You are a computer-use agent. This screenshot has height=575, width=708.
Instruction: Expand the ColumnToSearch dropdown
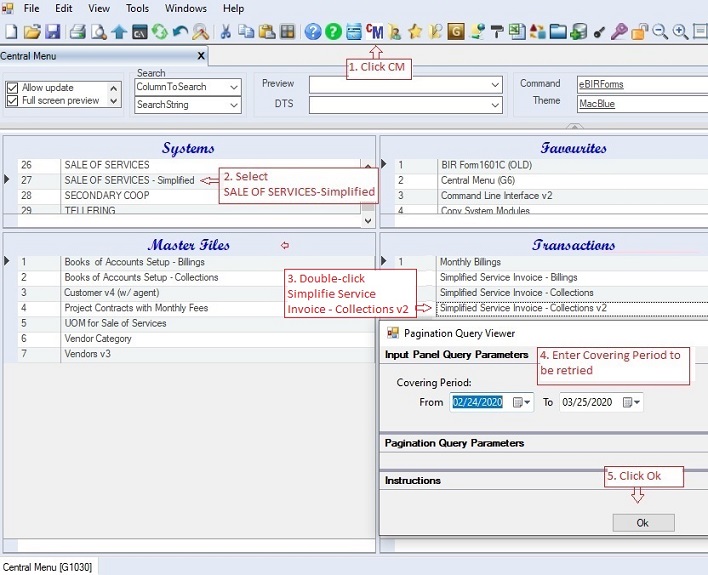coord(234,88)
